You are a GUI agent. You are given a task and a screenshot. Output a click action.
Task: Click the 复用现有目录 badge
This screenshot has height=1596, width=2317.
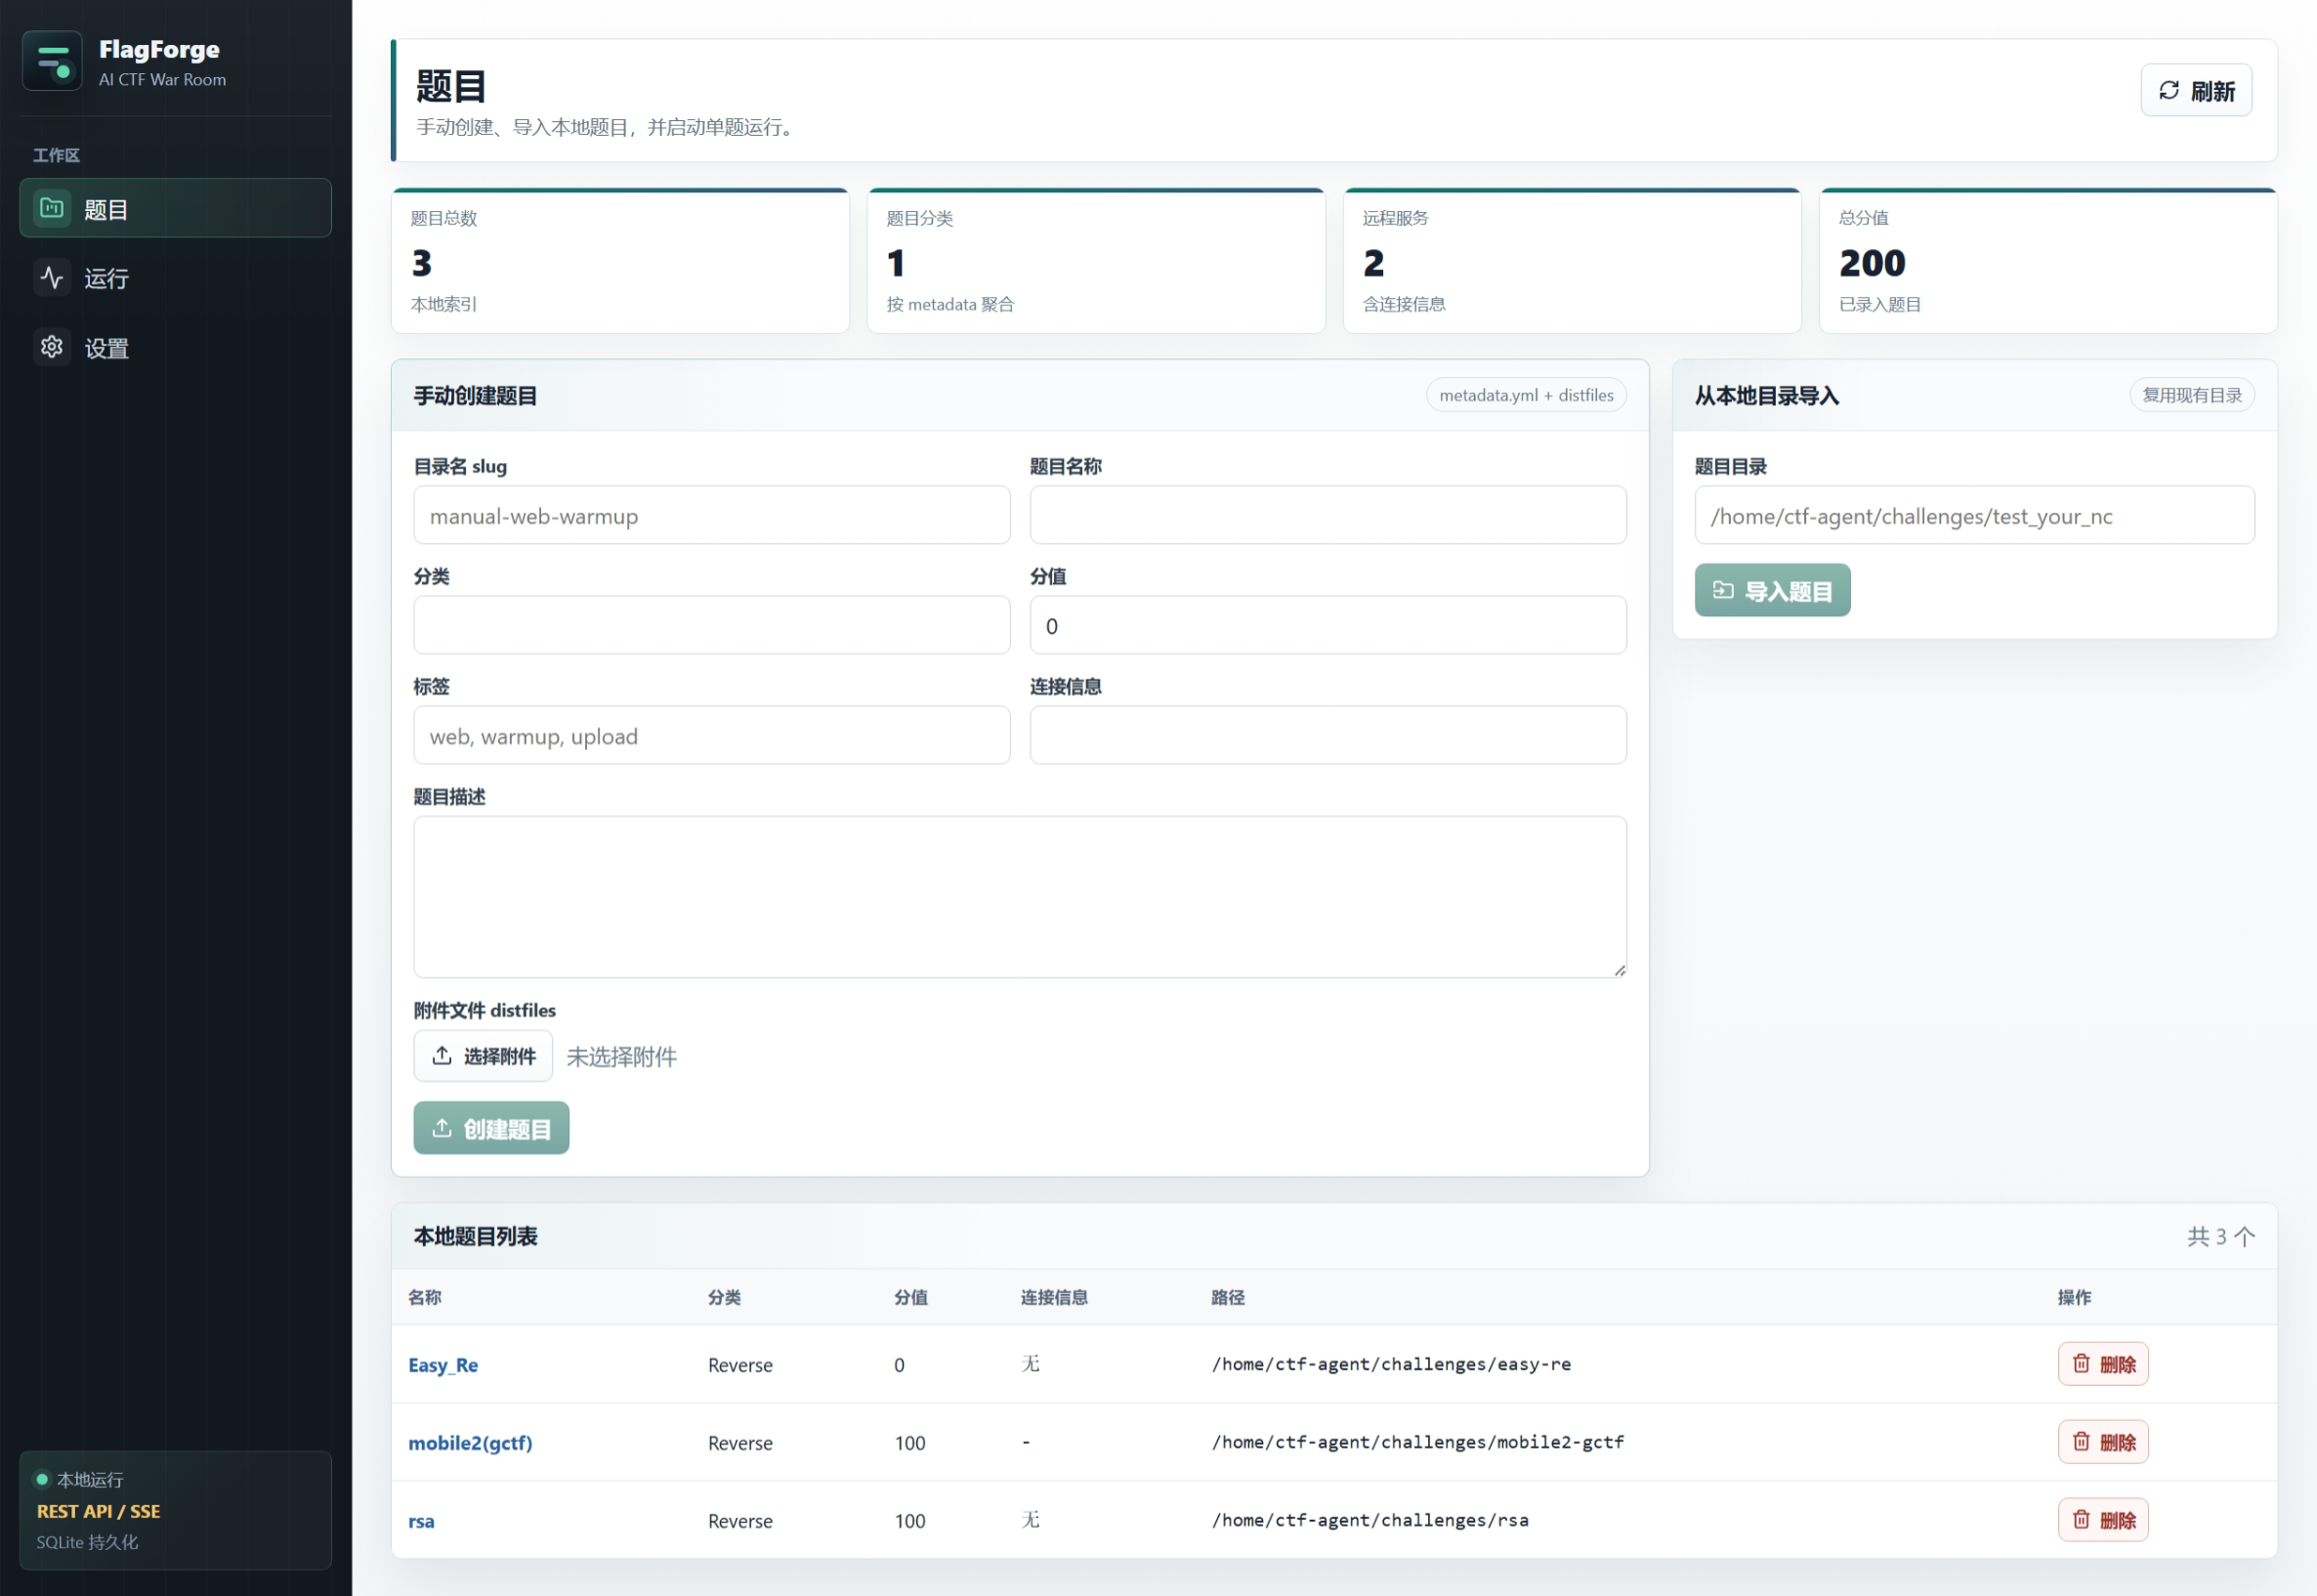coord(2192,395)
